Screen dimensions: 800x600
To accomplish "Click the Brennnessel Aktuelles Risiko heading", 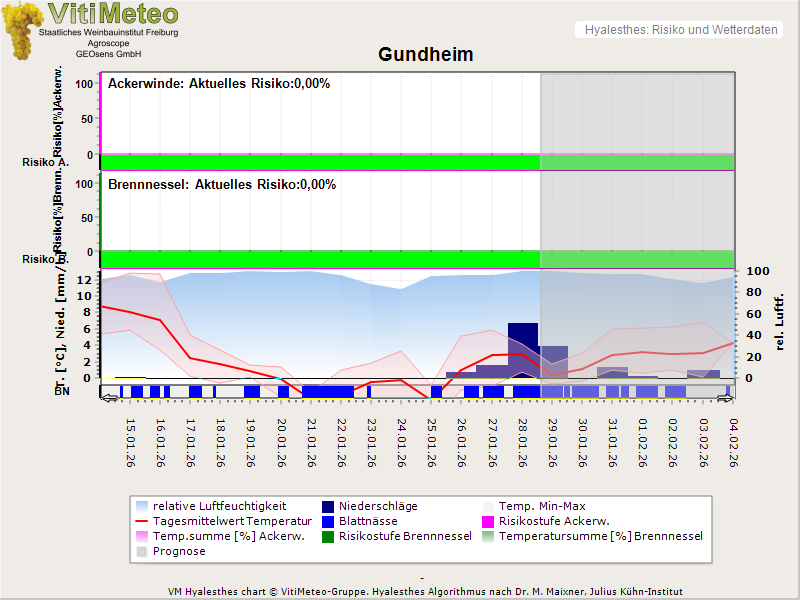I will (x=222, y=185).
